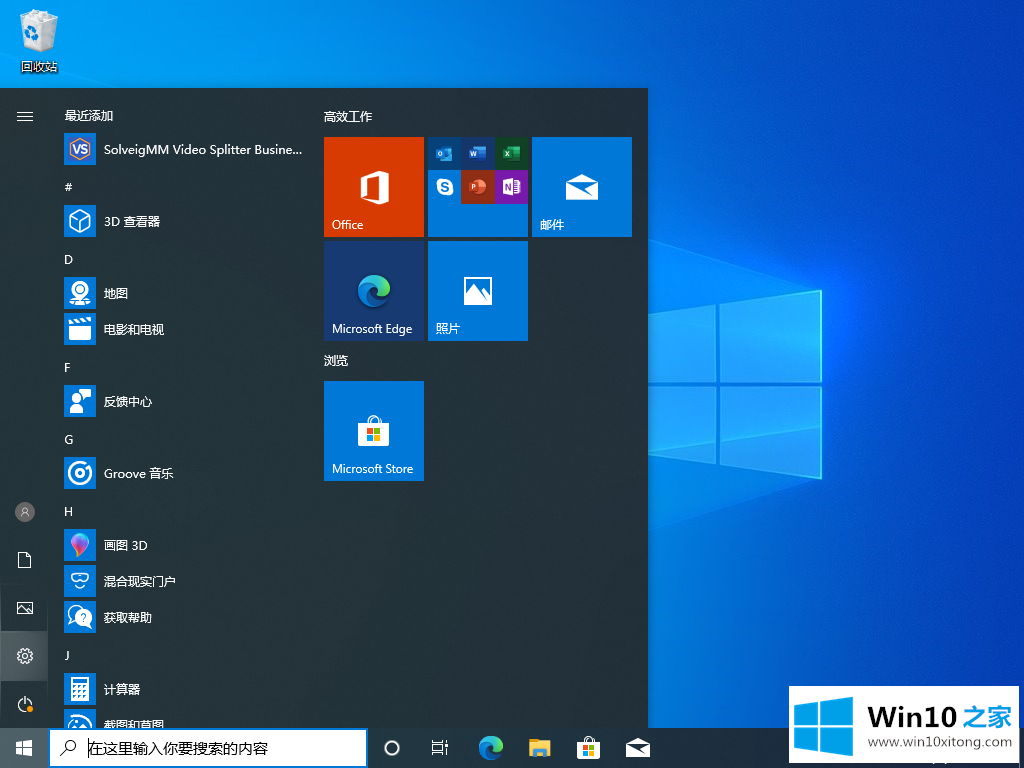This screenshot has height=768, width=1024.
Task: Click the 浏览 tile group title
Action: pos(336,360)
